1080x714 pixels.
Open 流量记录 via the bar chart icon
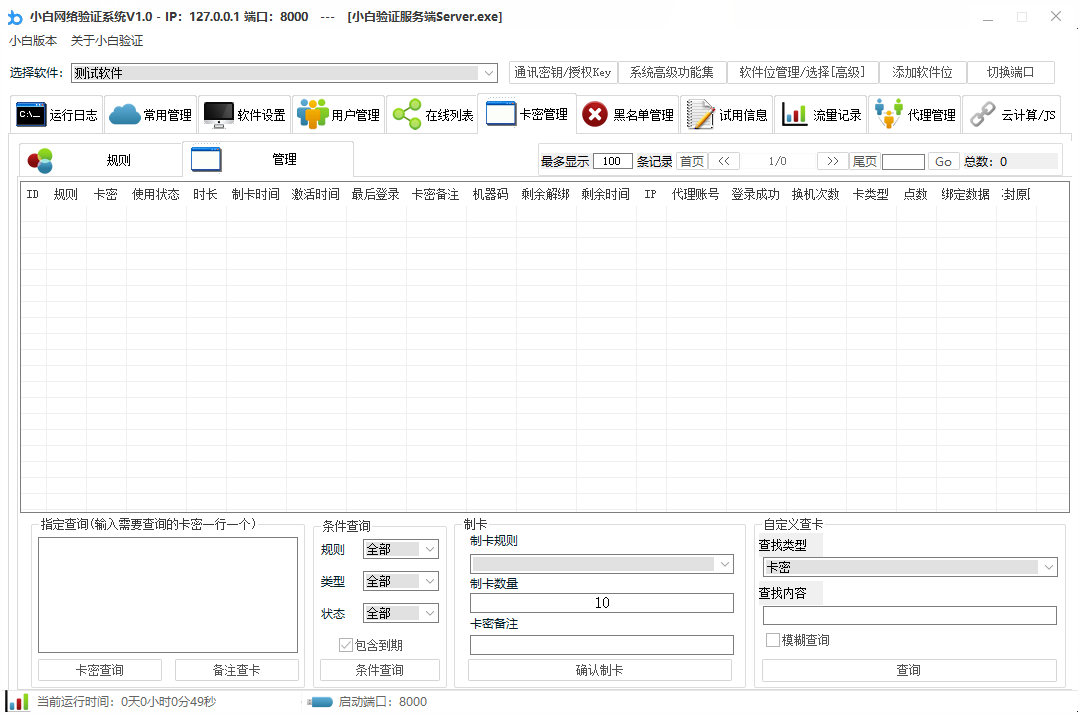click(796, 113)
